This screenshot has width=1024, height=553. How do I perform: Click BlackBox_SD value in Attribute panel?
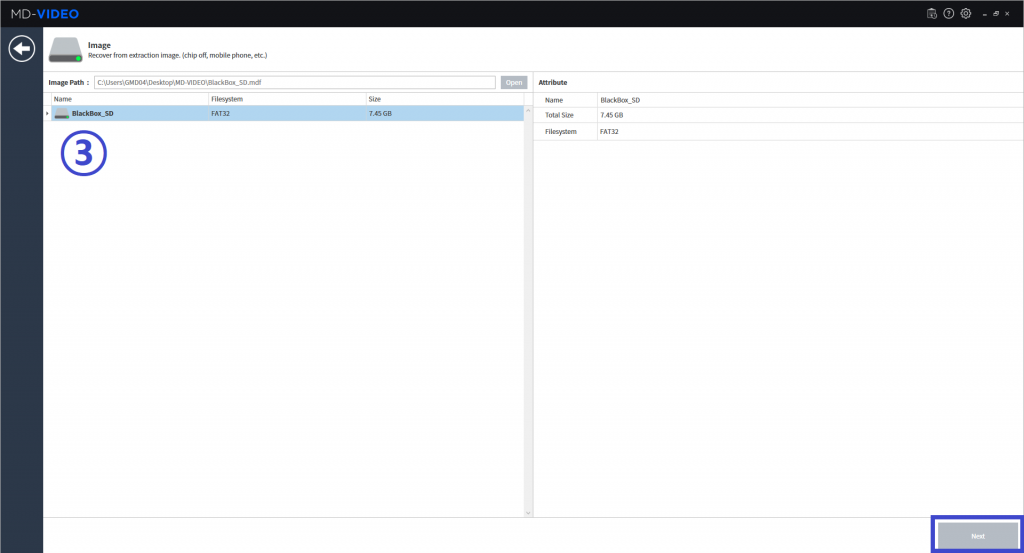point(620,100)
